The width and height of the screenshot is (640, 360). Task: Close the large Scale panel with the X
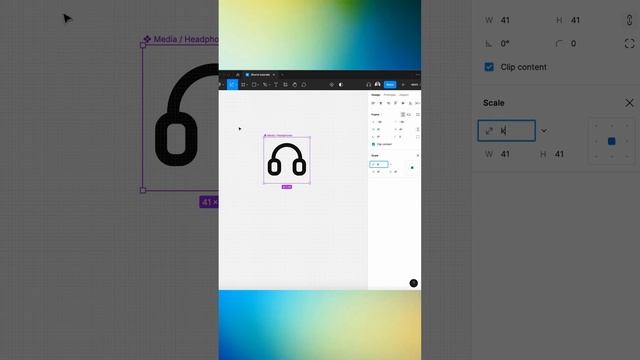[629, 103]
